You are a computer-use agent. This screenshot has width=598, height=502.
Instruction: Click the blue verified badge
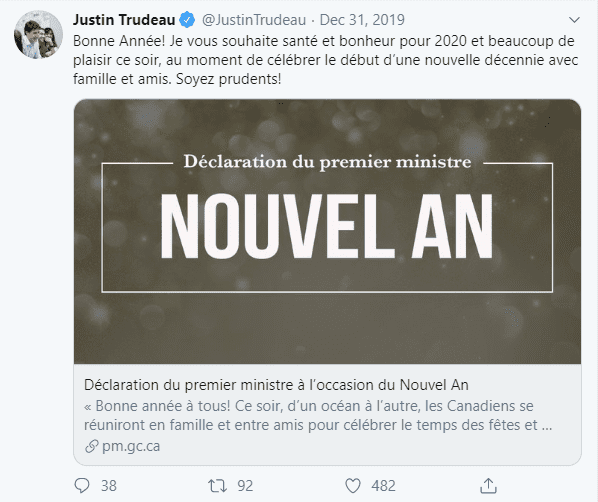[187, 20]
